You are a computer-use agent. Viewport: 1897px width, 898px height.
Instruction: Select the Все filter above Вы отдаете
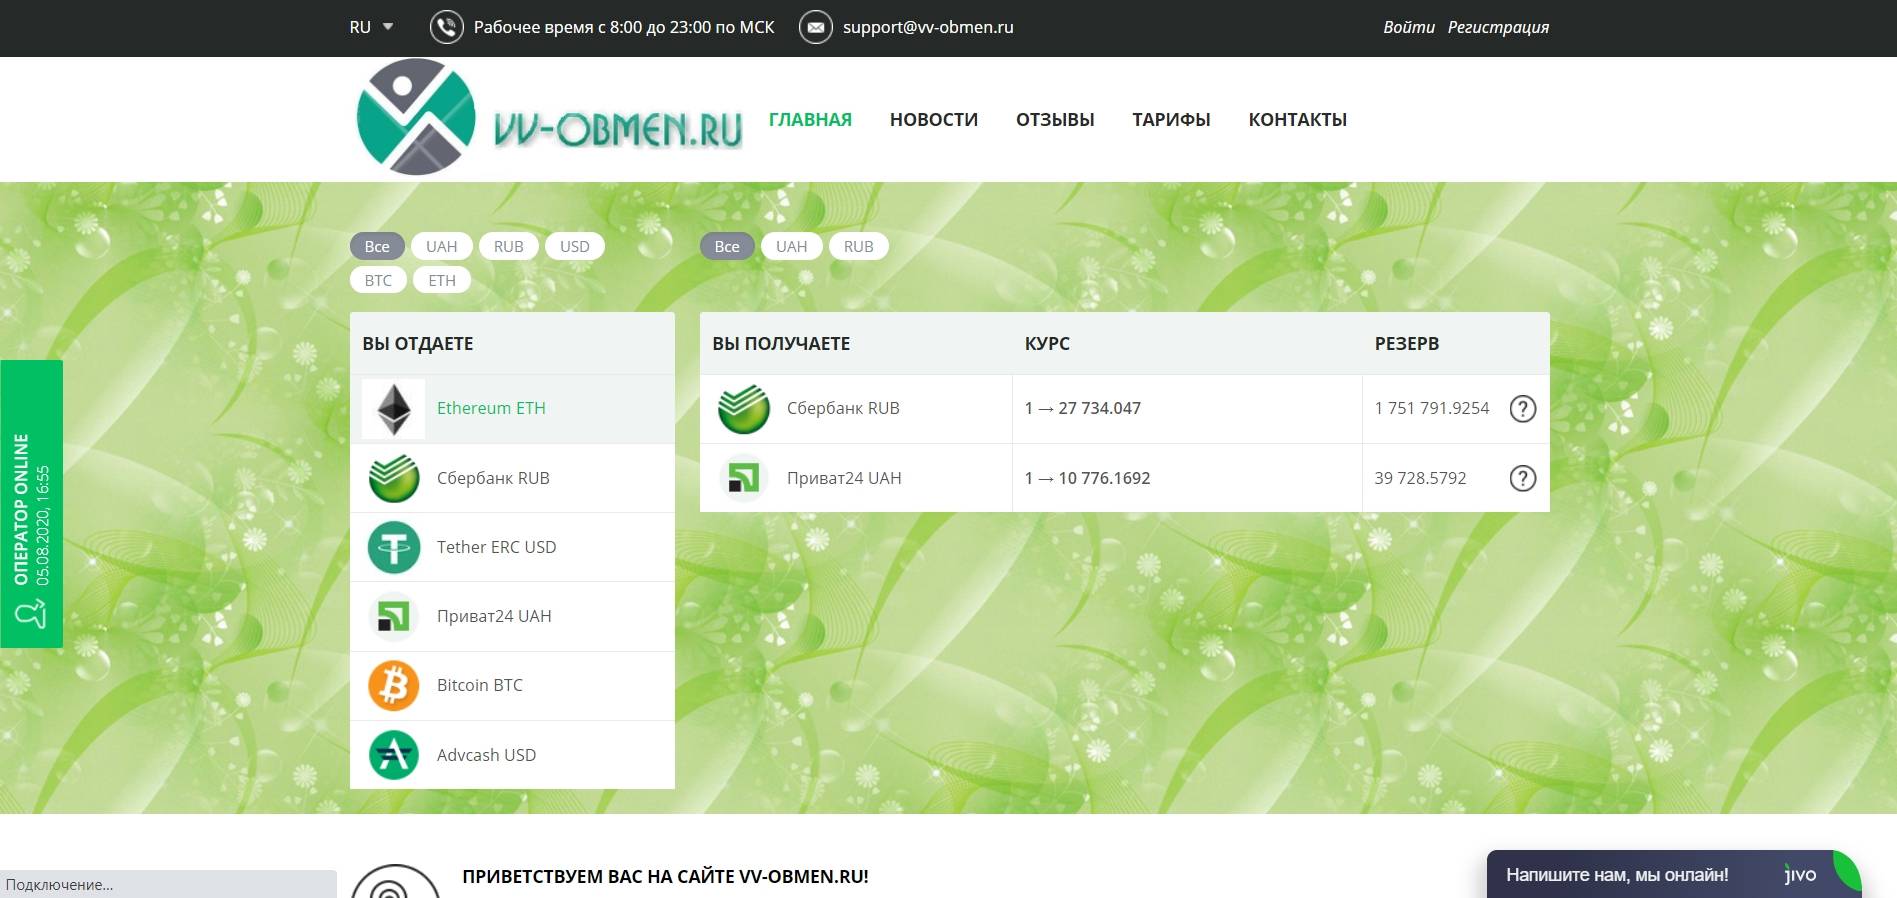point(377,246)
